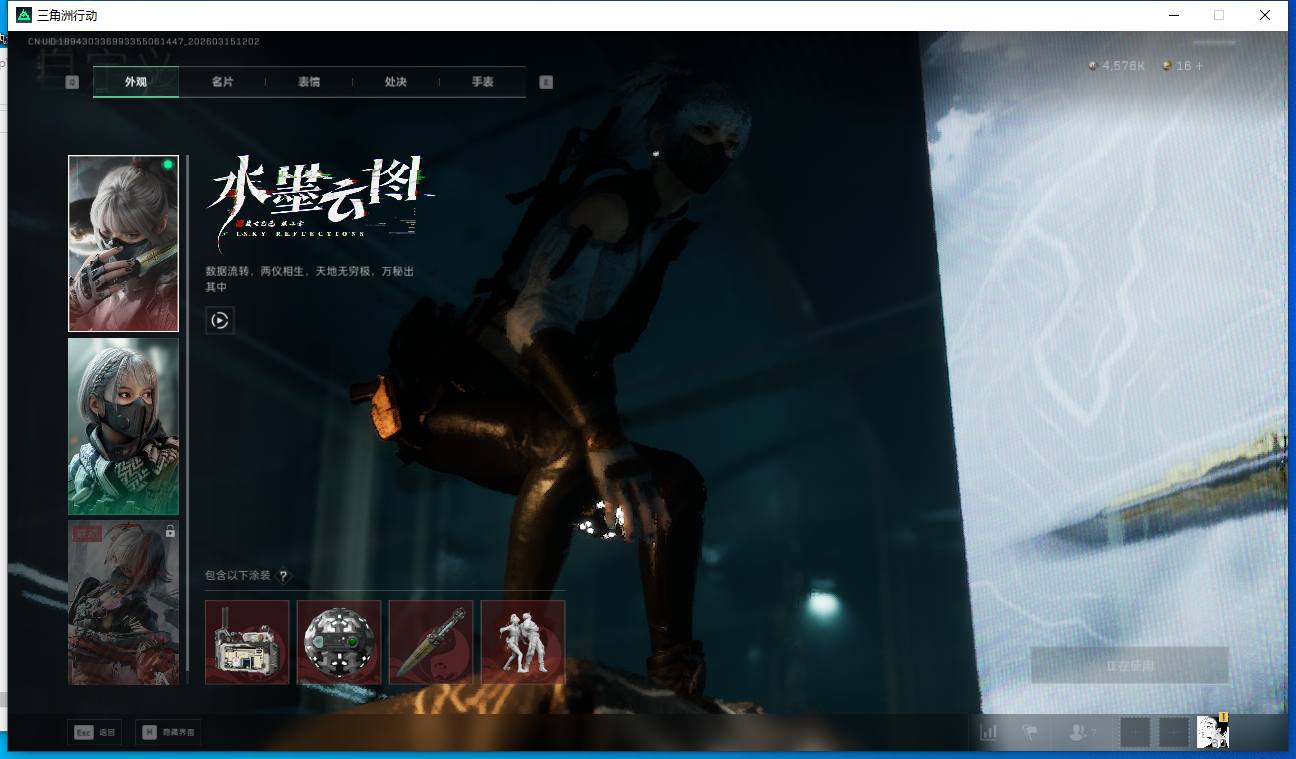Open the 手表 tab

coord(483,82)
